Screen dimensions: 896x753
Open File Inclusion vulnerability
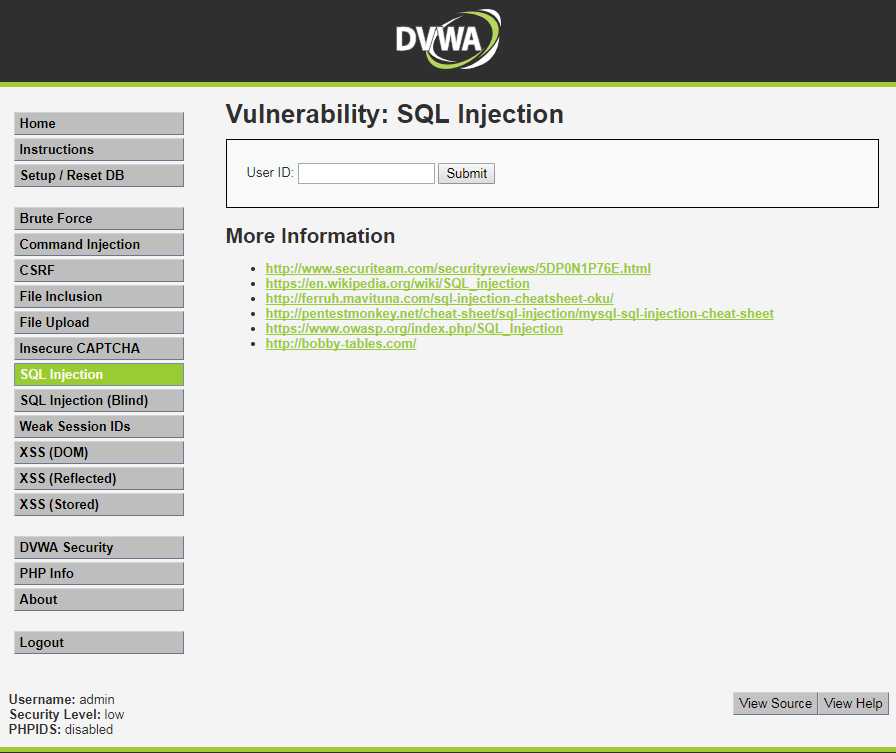tap(99, 297)
